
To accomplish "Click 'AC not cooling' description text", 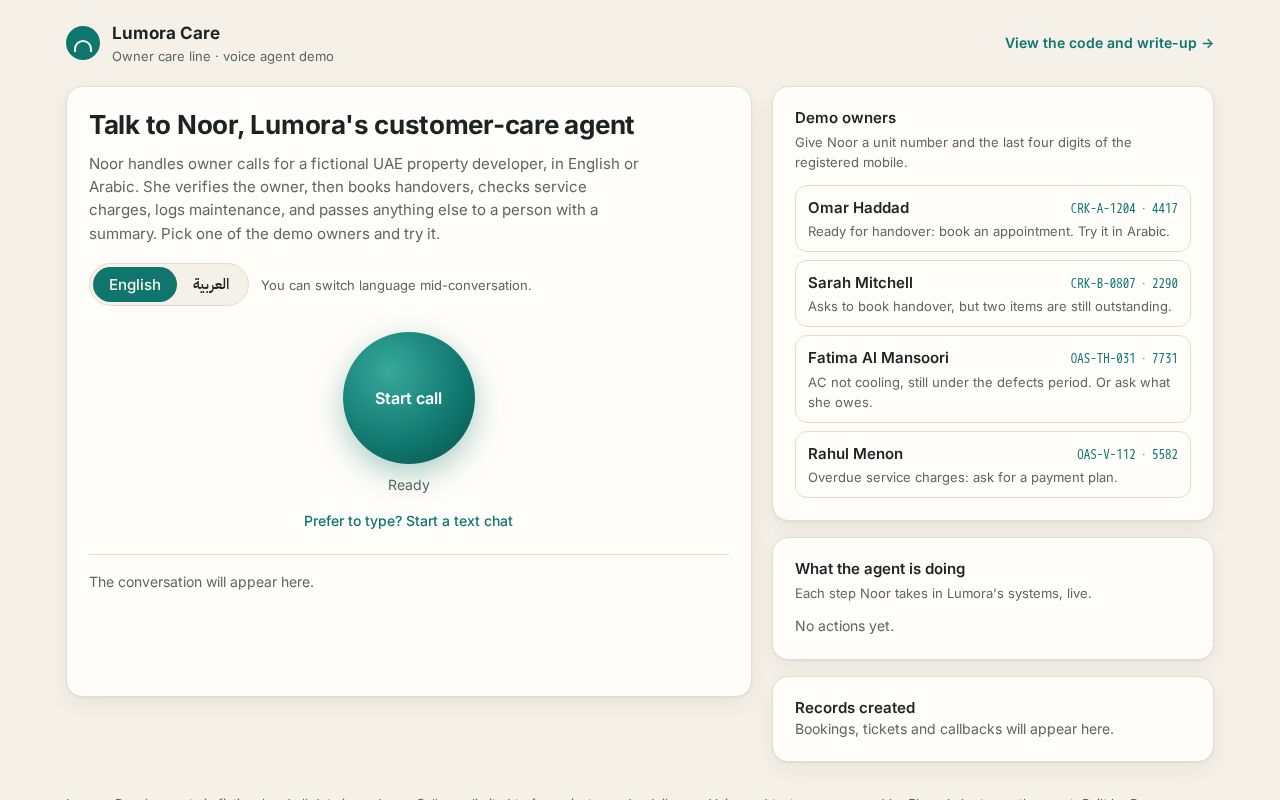I will [989, 393].
